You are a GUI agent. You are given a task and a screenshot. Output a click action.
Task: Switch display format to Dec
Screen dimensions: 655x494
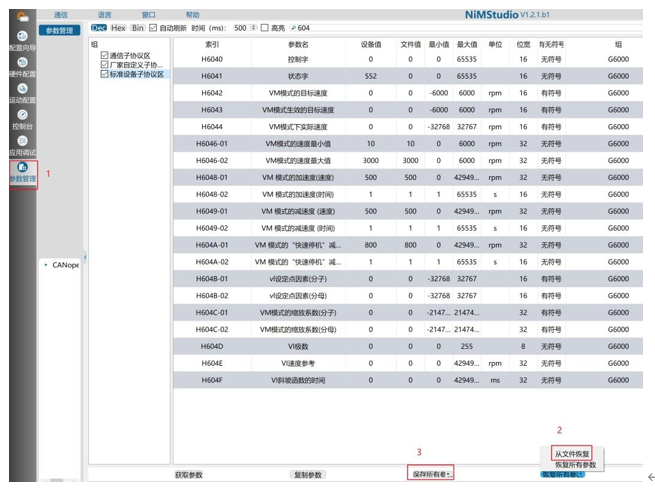[99, 28]
